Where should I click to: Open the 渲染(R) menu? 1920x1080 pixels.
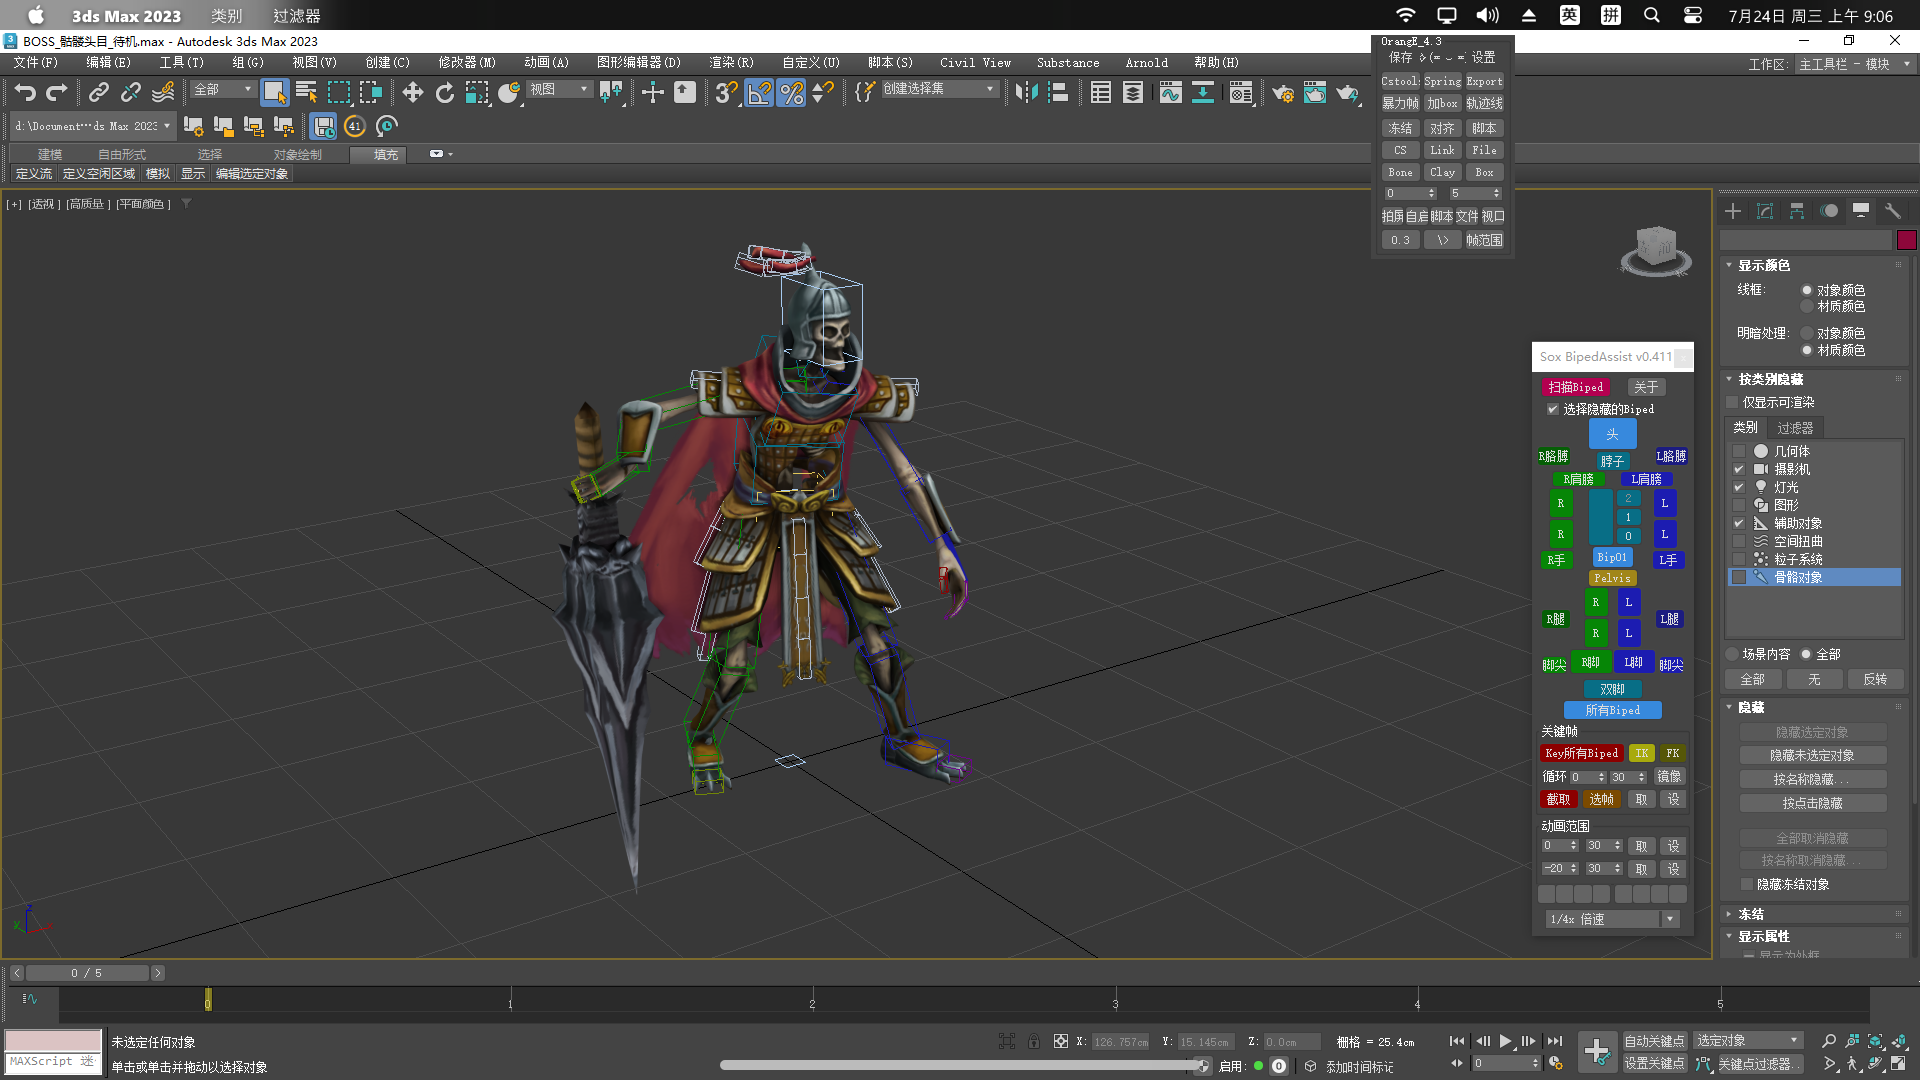731,62
